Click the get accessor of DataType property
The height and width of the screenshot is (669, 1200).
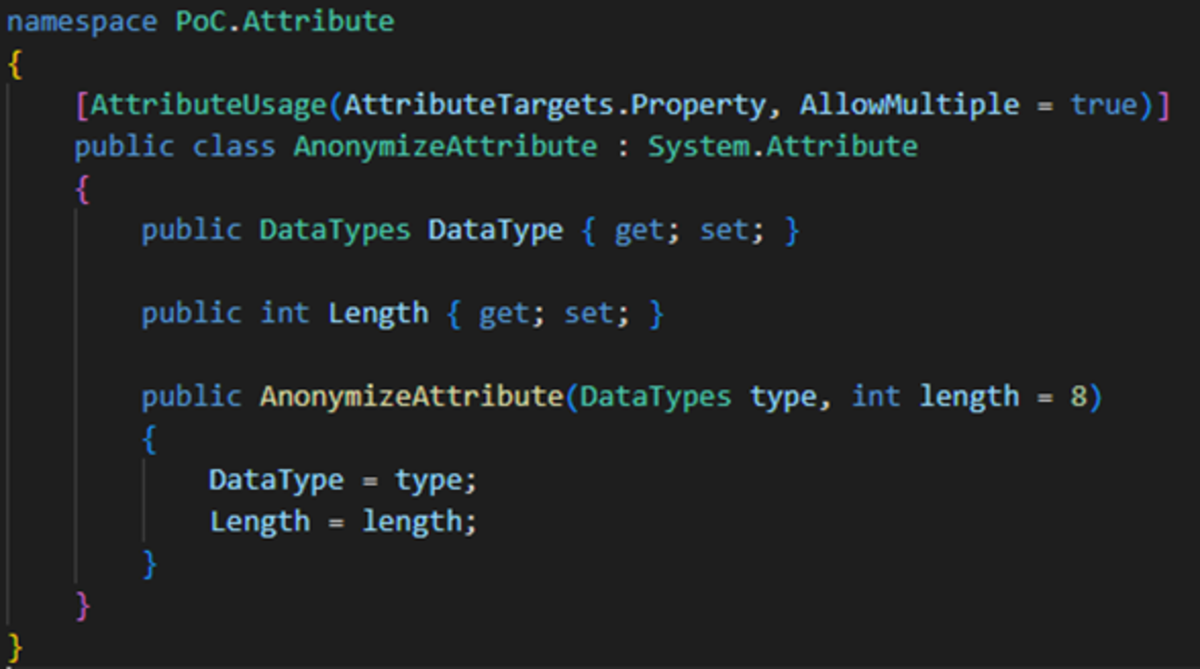pyautogui.click(x=638, y=230)
